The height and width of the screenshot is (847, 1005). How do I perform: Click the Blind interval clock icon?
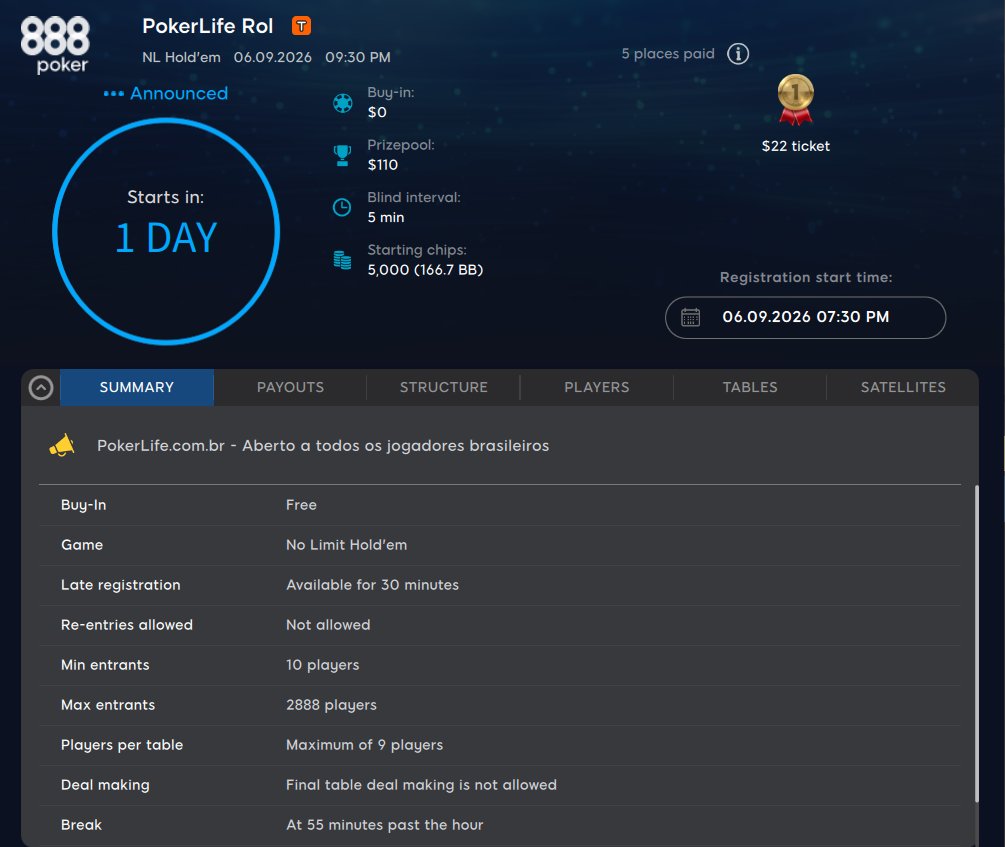pos(342,207)
